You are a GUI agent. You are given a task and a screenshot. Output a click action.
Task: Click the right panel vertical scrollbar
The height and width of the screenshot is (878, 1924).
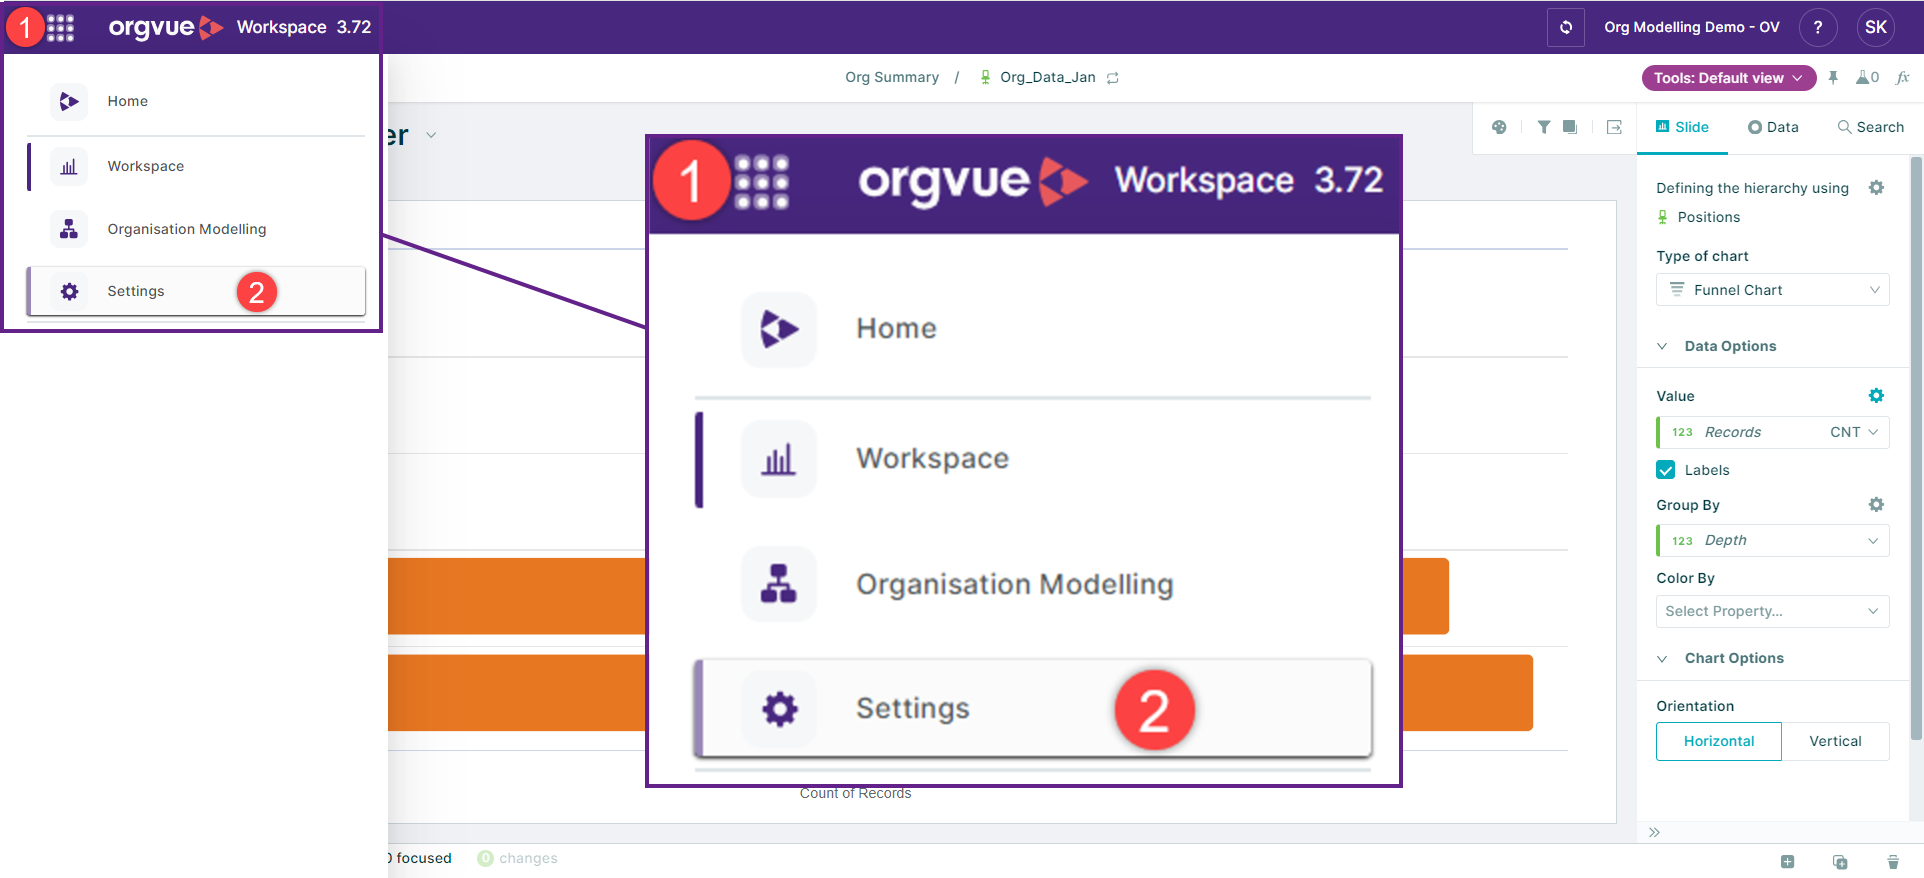[1916, 448]
